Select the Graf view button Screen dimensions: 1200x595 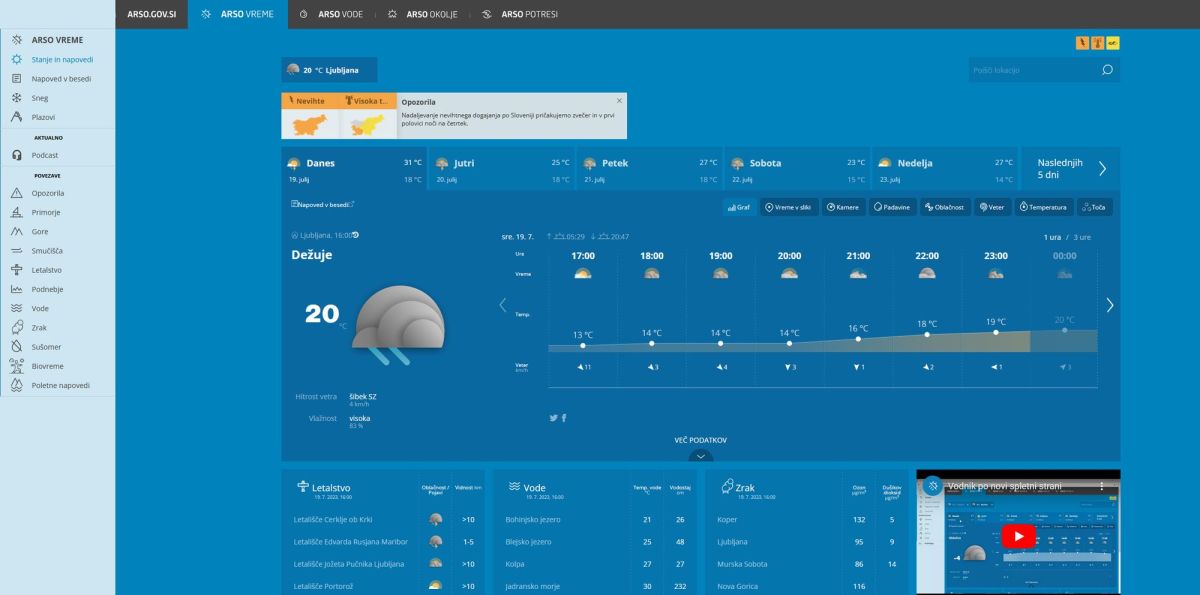(738, 207)
